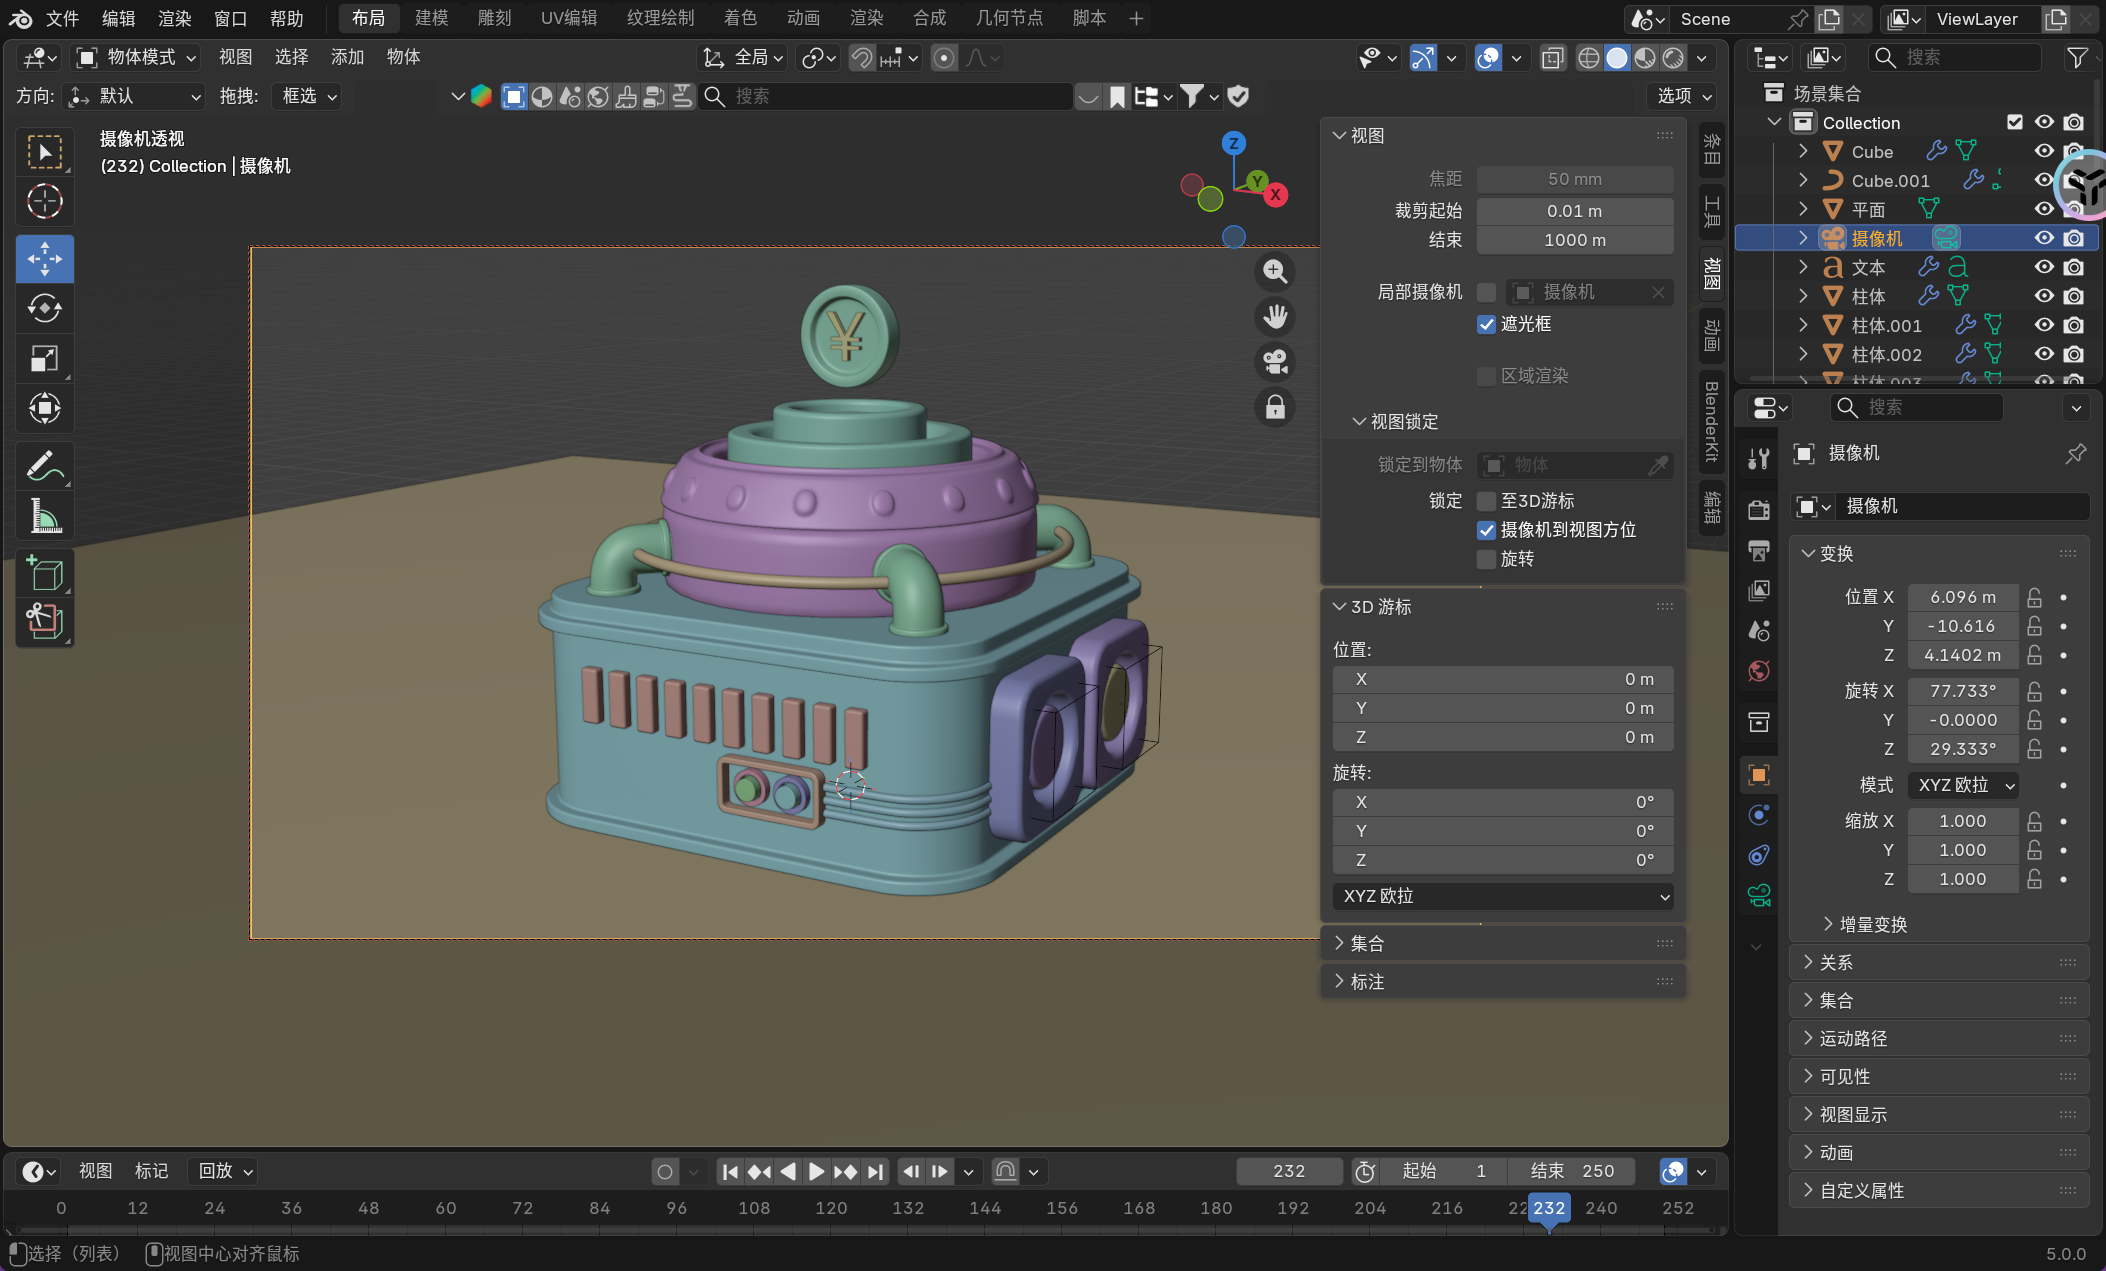Click the 焦距 50 mm slider field
The height and width of the screenshot is (1271, 2106).
(x=1574, y=179)
